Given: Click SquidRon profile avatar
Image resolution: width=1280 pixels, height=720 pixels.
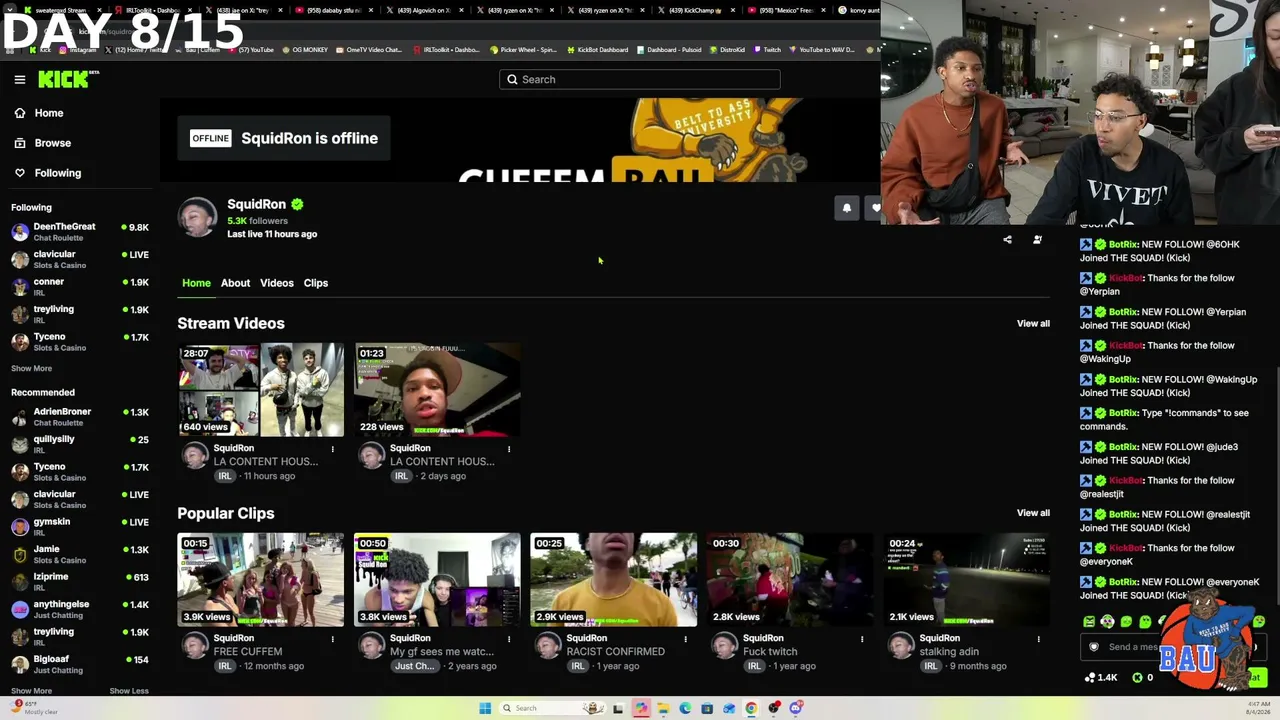Looking at the screenshot, I should coord(197,217).
